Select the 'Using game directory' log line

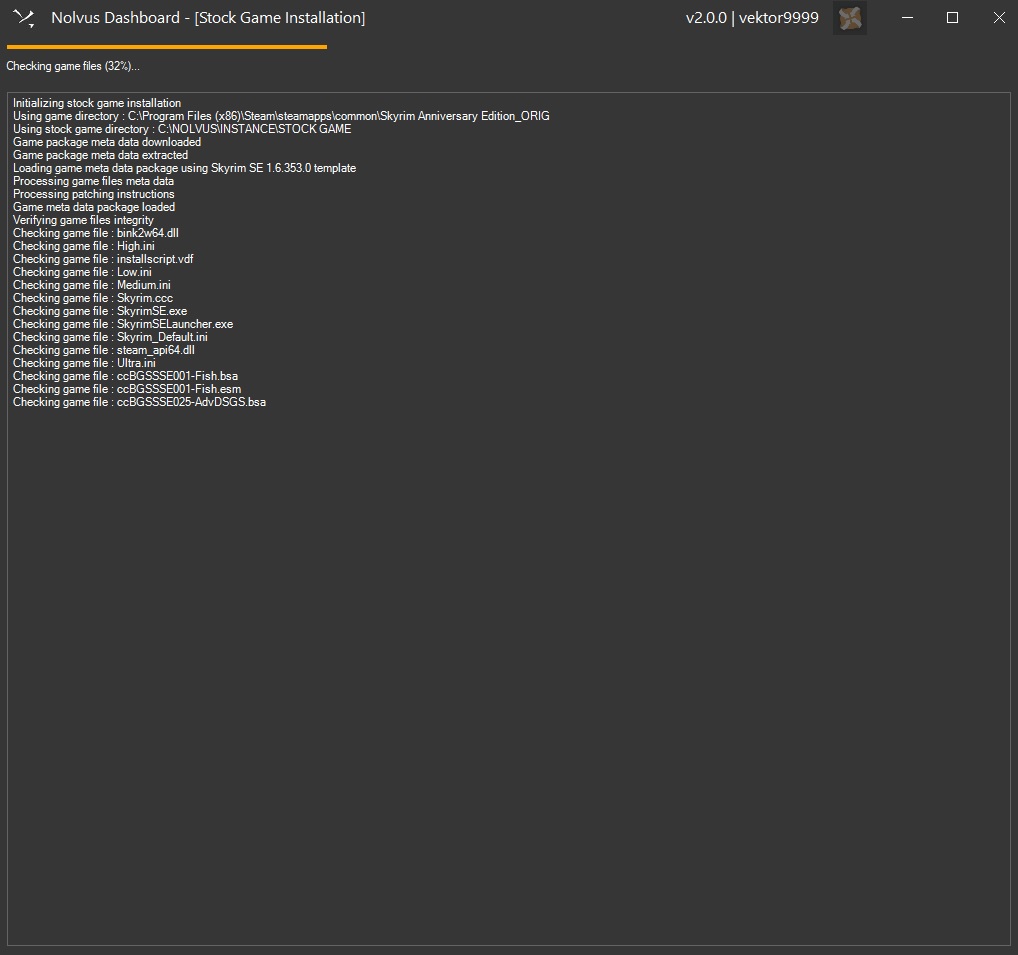281,116
